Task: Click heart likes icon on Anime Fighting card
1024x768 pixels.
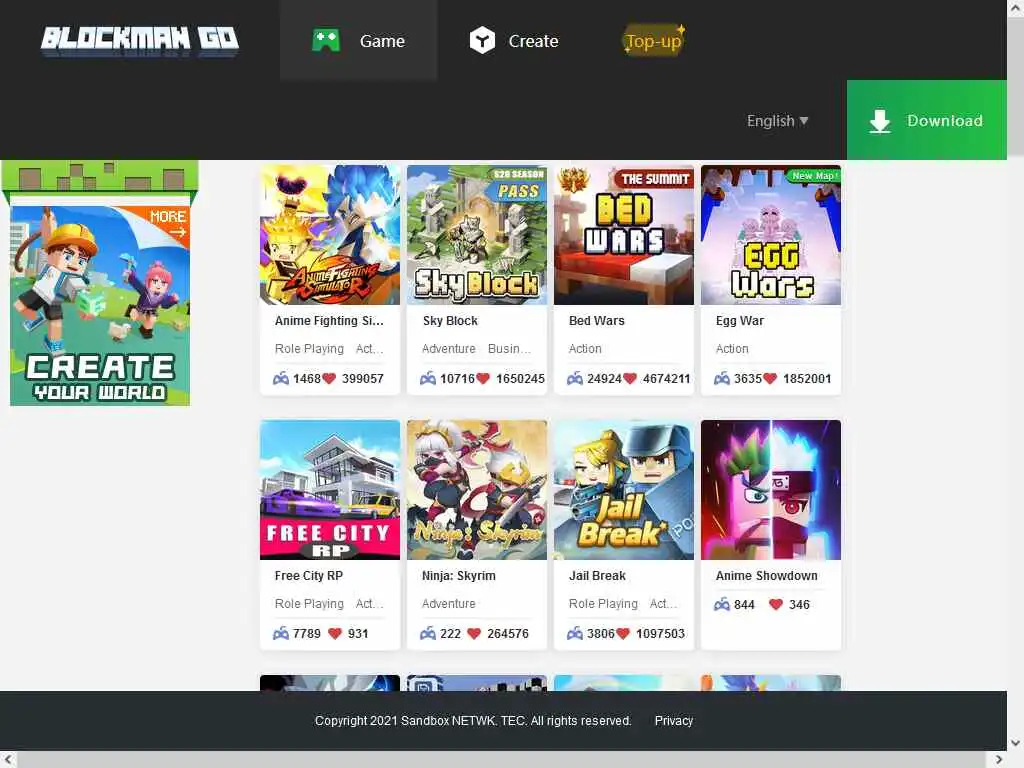Action: [x=329, y=378]
